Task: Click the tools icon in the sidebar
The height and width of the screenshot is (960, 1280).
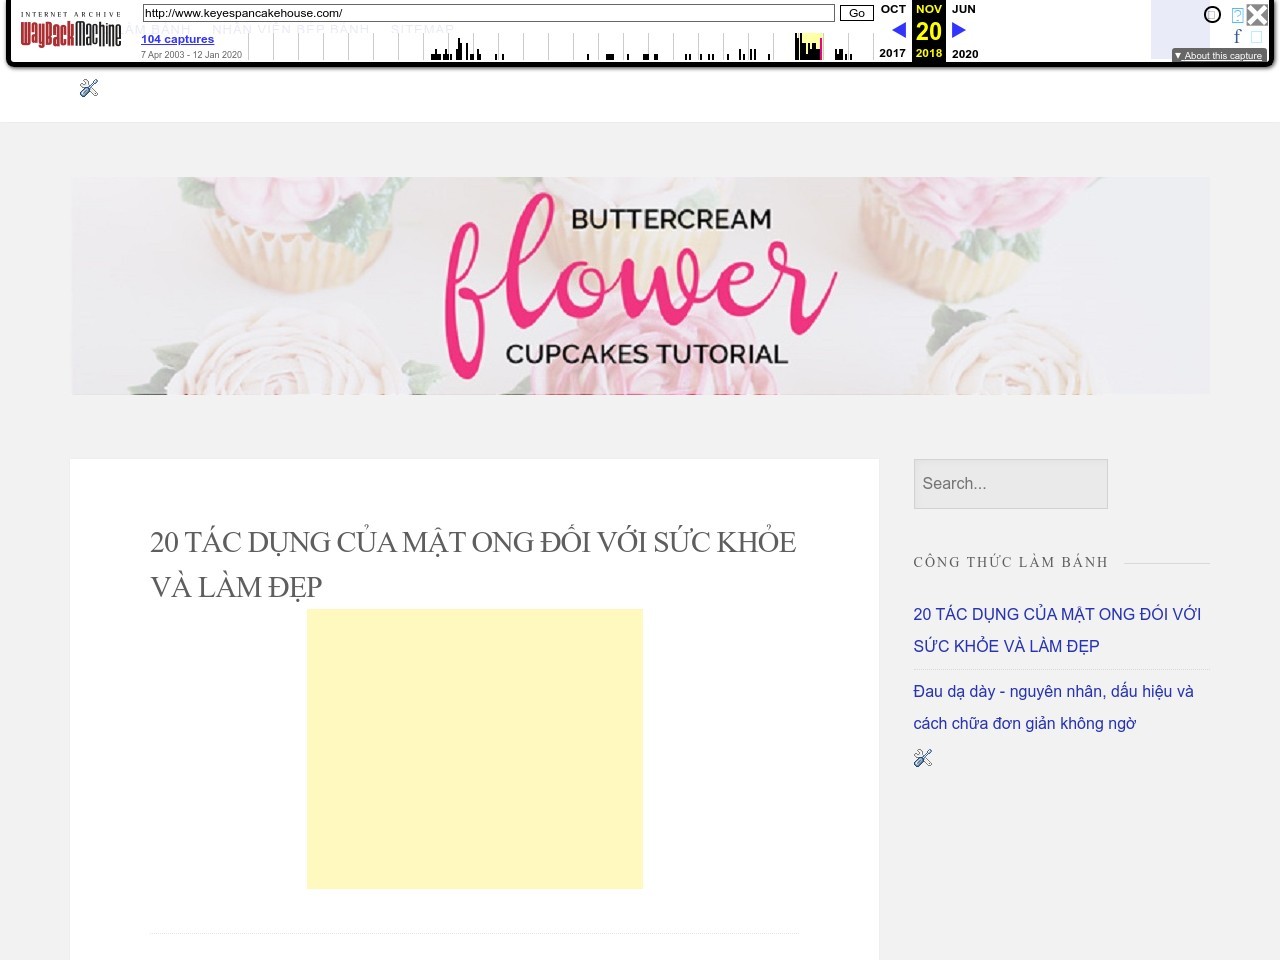Action: pyautogui.click(x=923, y=758)
